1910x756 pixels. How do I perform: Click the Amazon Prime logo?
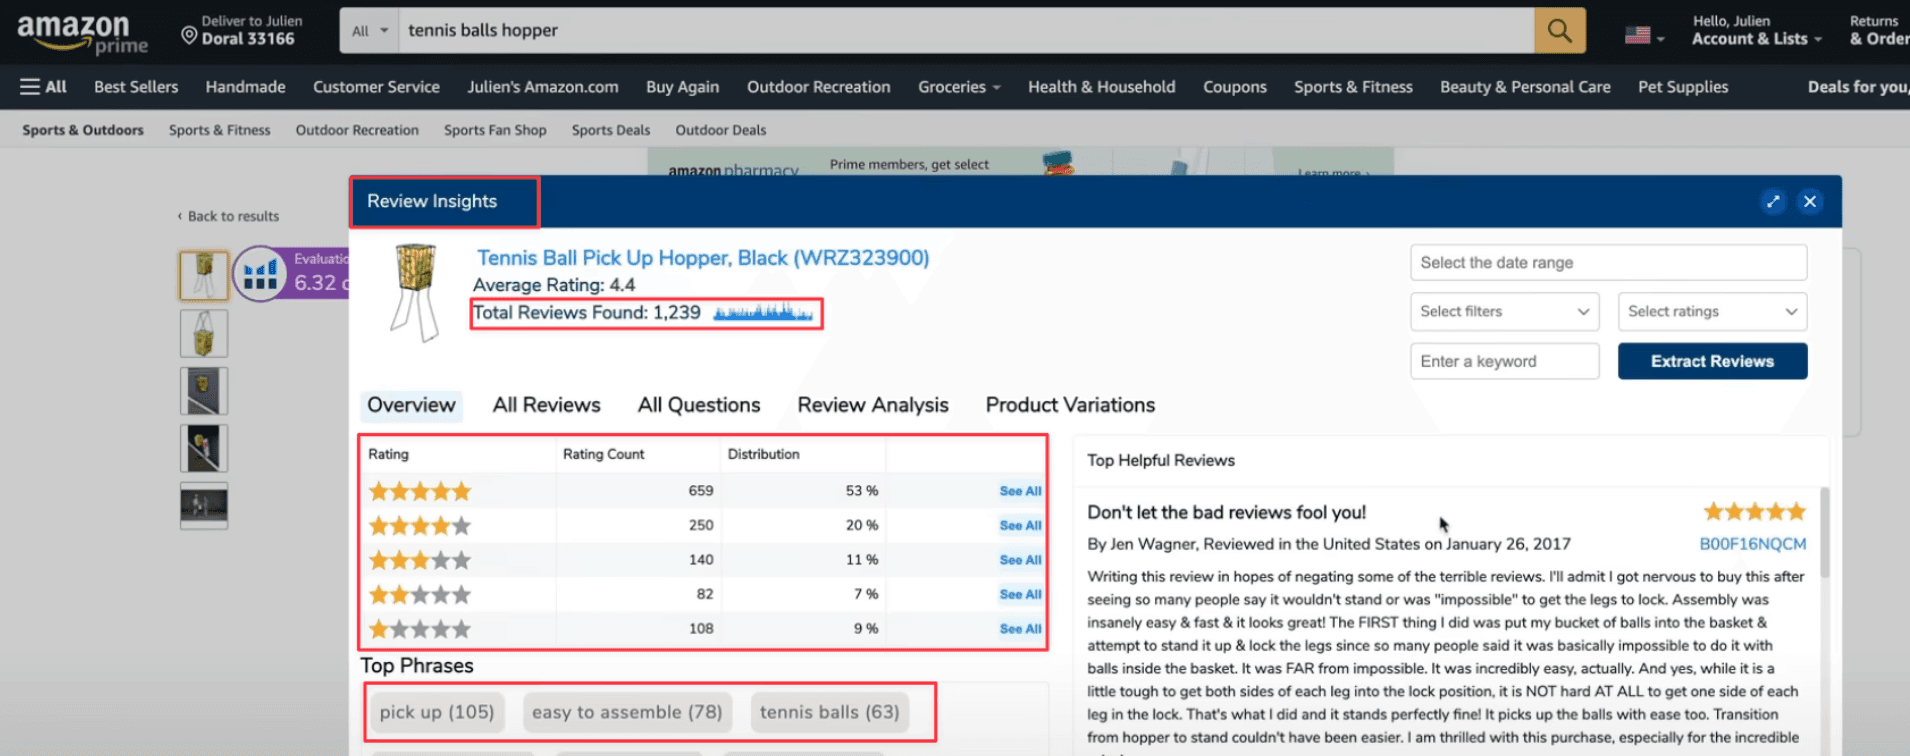82,33
